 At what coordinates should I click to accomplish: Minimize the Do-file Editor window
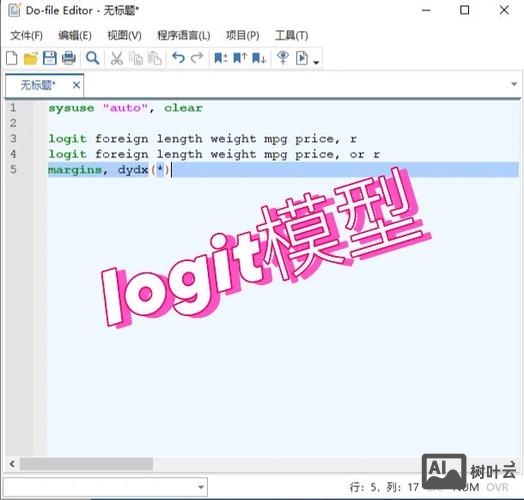[x=426, y=10]
